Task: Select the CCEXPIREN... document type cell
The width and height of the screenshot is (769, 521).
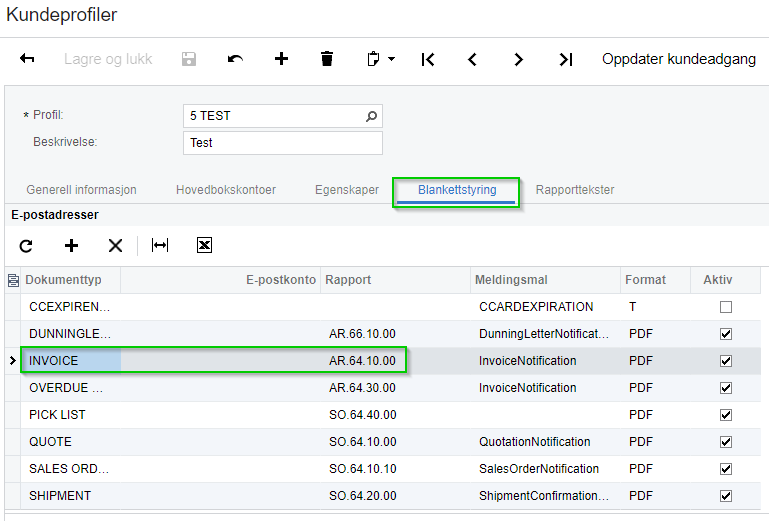Action: (71, 307)
